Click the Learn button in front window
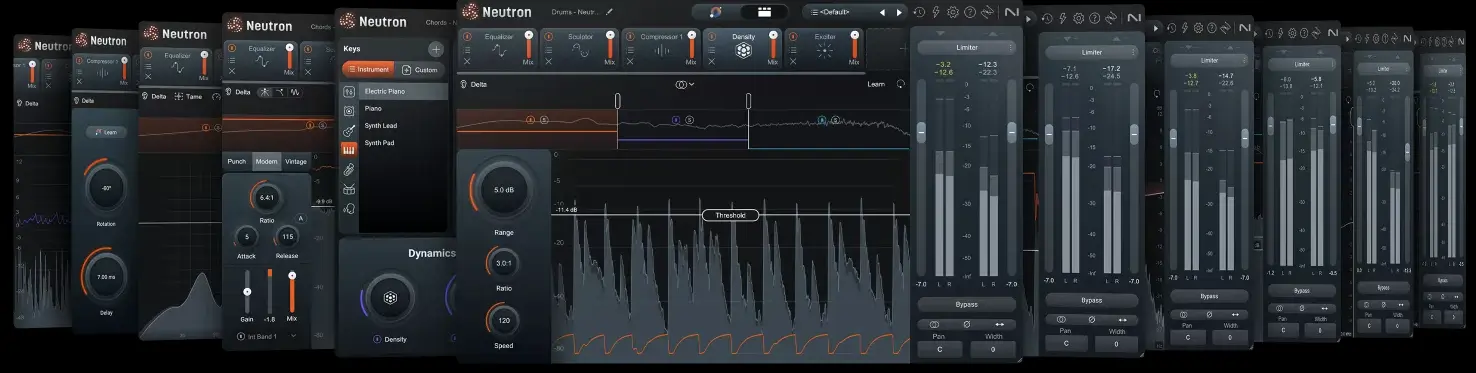This screenshot has height=373, width=1476. (875, 85)
